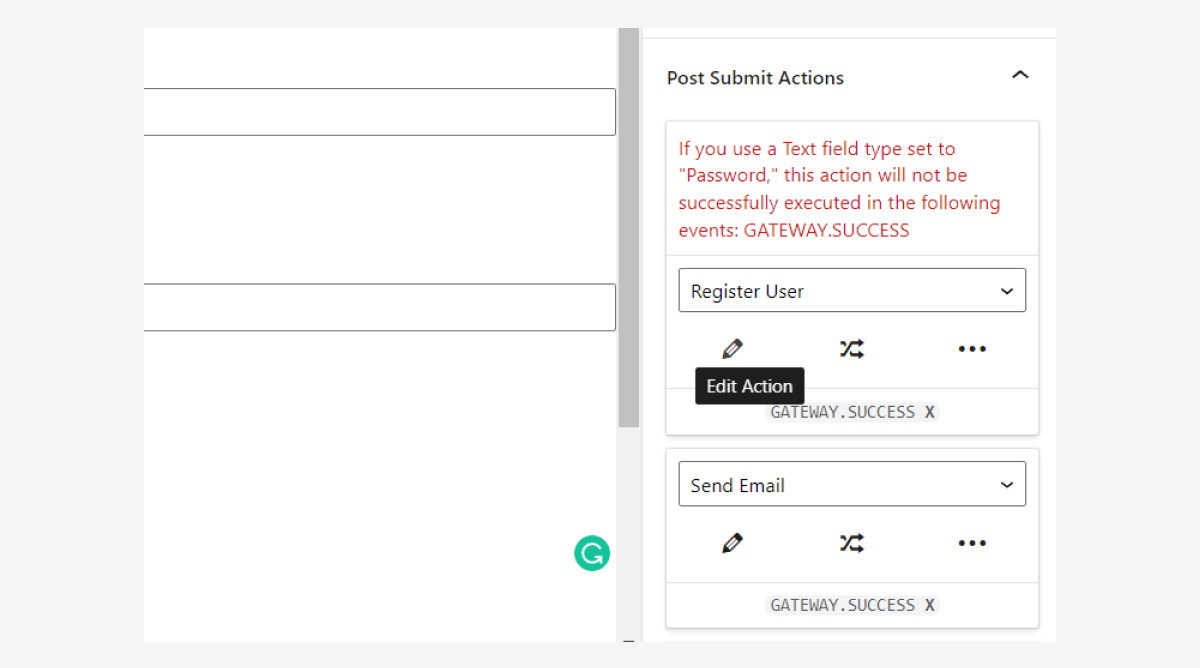Remove GATEWAY.SUCCESS event X under Send Email
The image size is (1200, 668).
pyautogui.click(x=930, y=605)
